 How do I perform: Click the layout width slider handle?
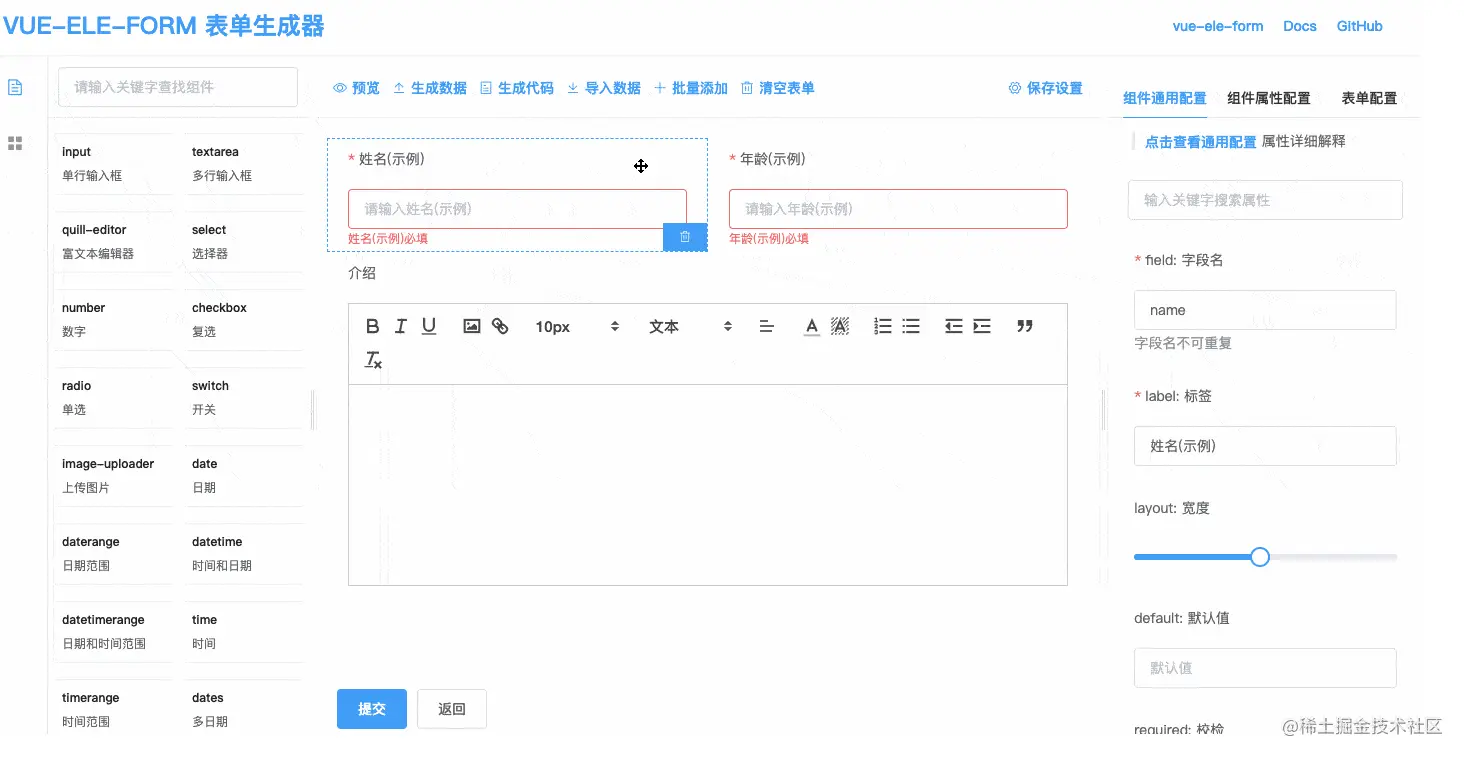(1260, 557)
